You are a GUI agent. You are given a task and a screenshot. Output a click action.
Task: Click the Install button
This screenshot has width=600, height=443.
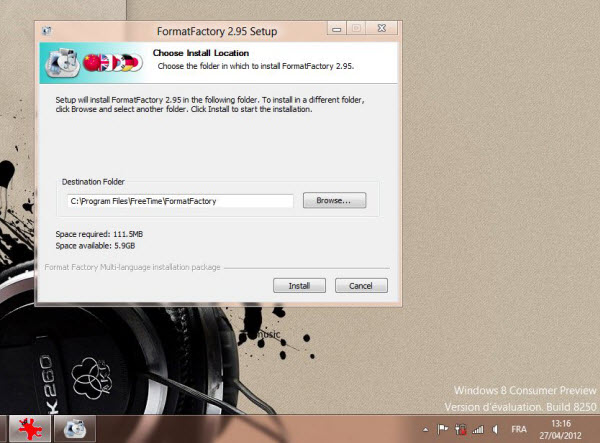click(299, 285)
